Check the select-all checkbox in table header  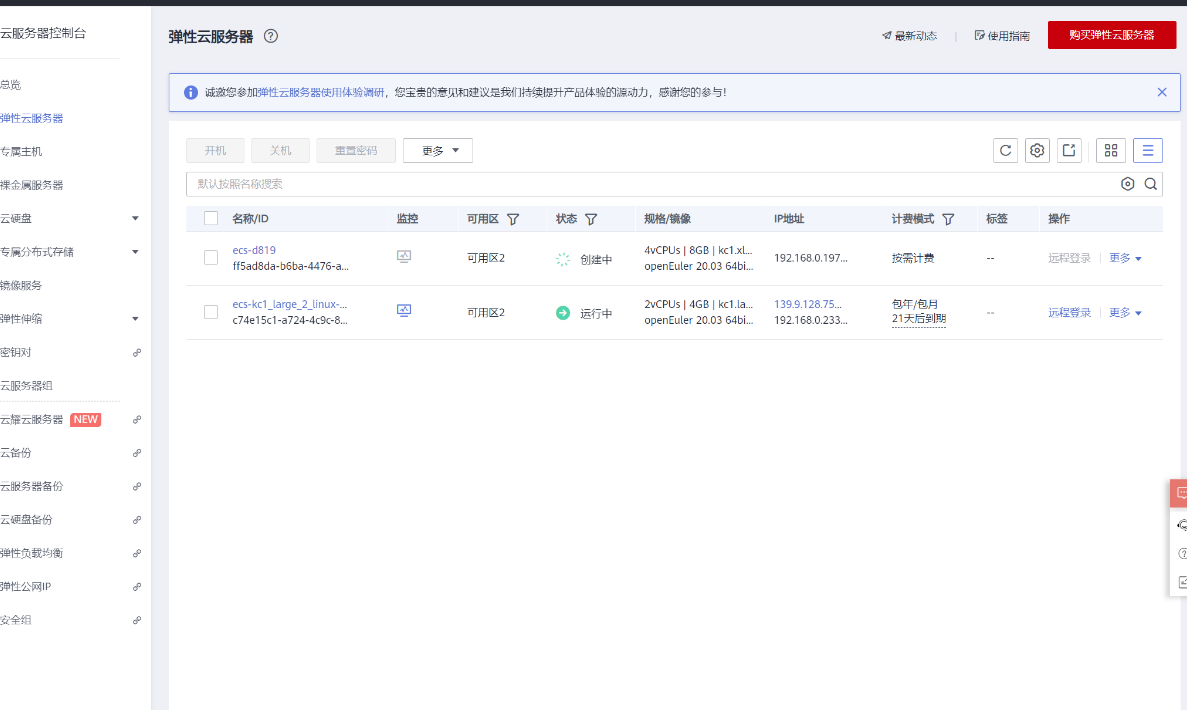point(210,218)
